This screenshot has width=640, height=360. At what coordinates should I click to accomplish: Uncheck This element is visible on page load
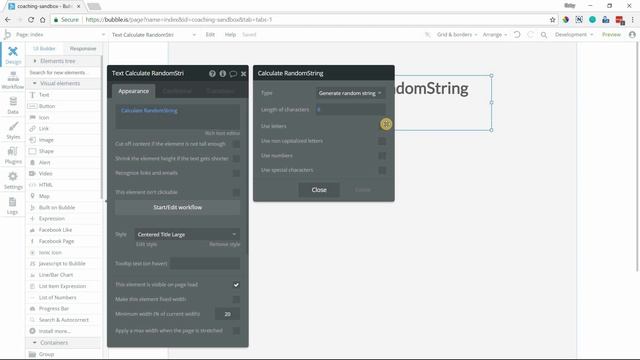(236, 285)
